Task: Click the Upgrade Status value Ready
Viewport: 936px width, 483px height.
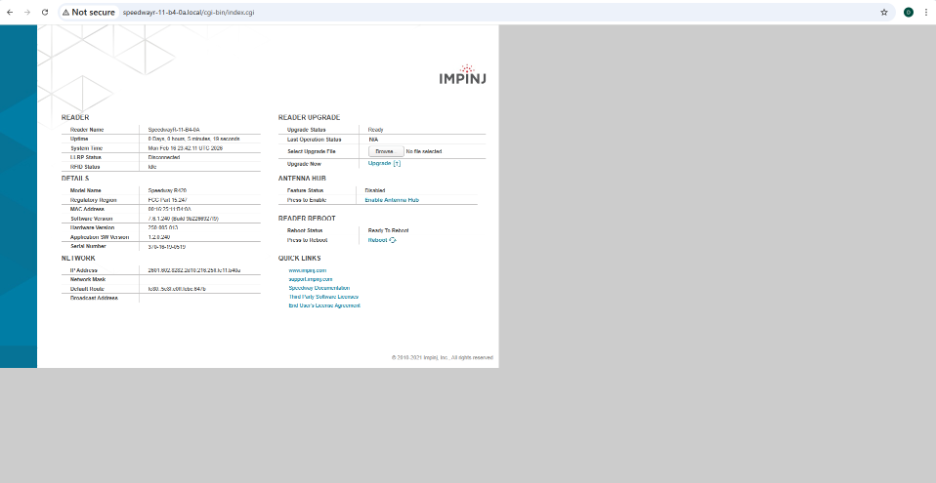Action: click(x=375, y=130)
